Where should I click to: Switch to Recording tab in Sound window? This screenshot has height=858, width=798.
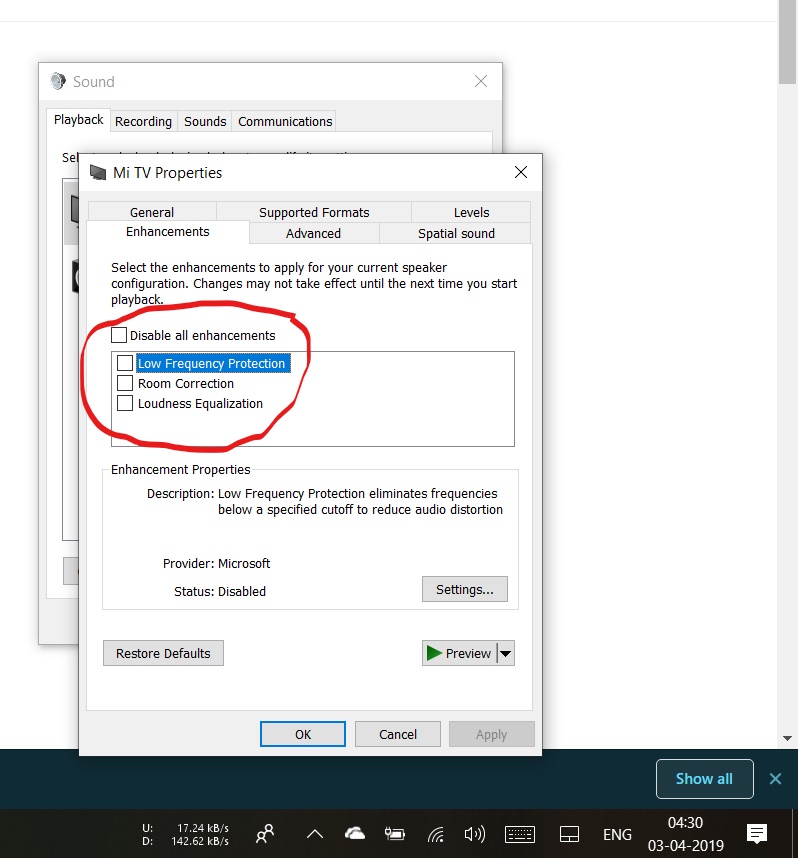coord(143,121)
